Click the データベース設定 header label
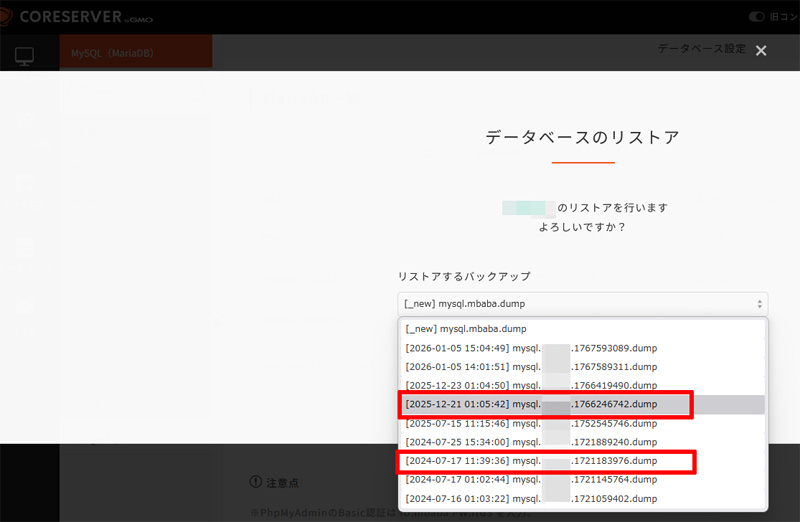Viewport: 800px width, 522px height. (x=701, y=49)
